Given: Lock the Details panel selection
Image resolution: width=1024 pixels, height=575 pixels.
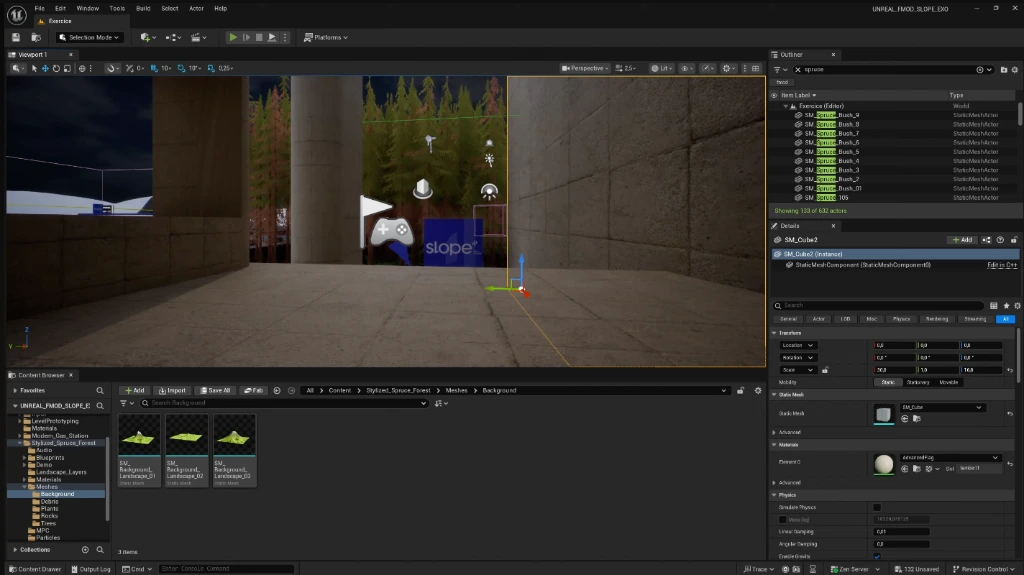Looking at the screenshot, I should pos(1014,240).
